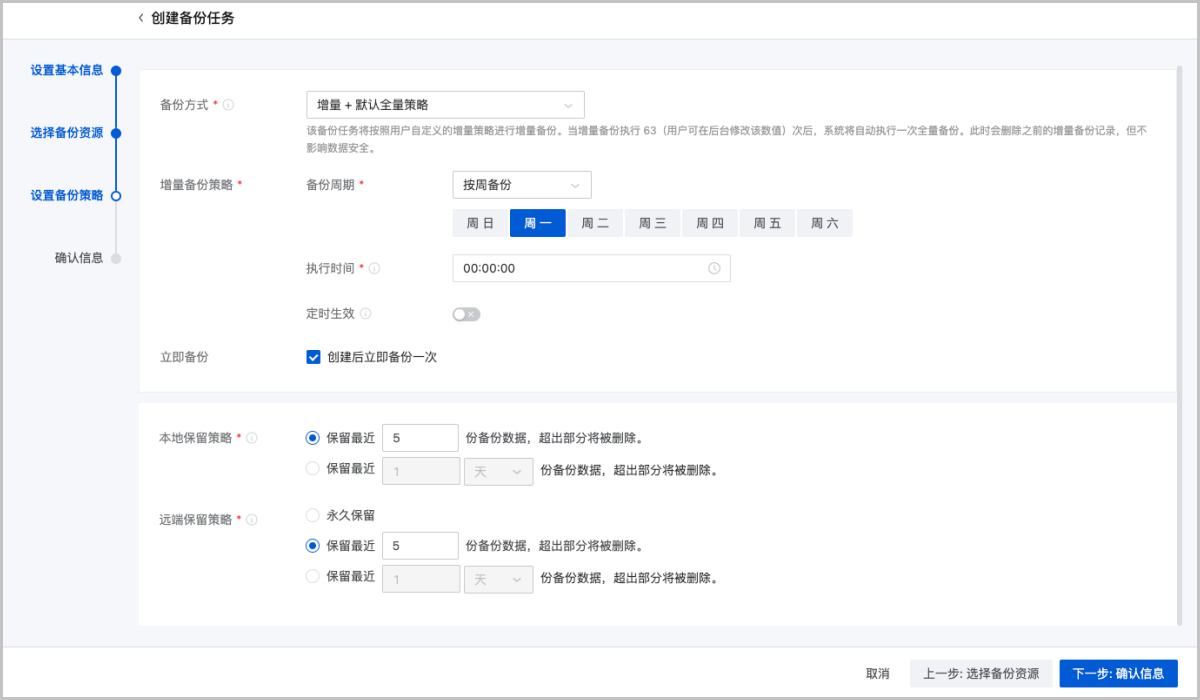Uncheck 创建后立即备份一次 checkbox
The width and height of the screenshot is (1200, 700).
point(313,357)
